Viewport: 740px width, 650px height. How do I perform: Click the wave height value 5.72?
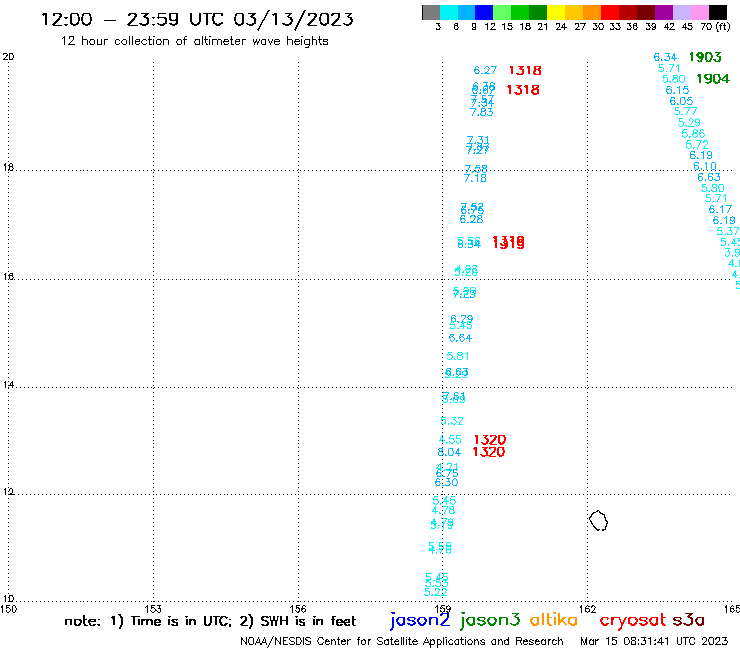(697, 144)
